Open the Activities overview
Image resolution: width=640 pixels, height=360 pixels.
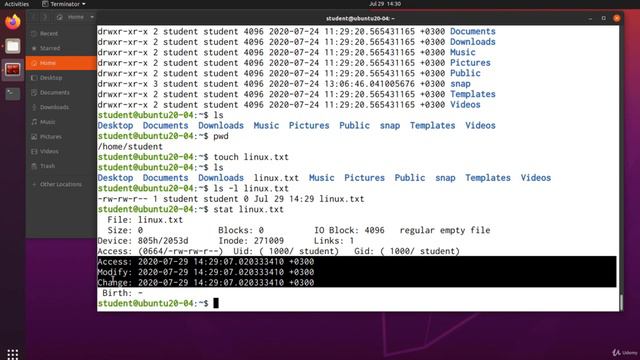click(17, 4)
